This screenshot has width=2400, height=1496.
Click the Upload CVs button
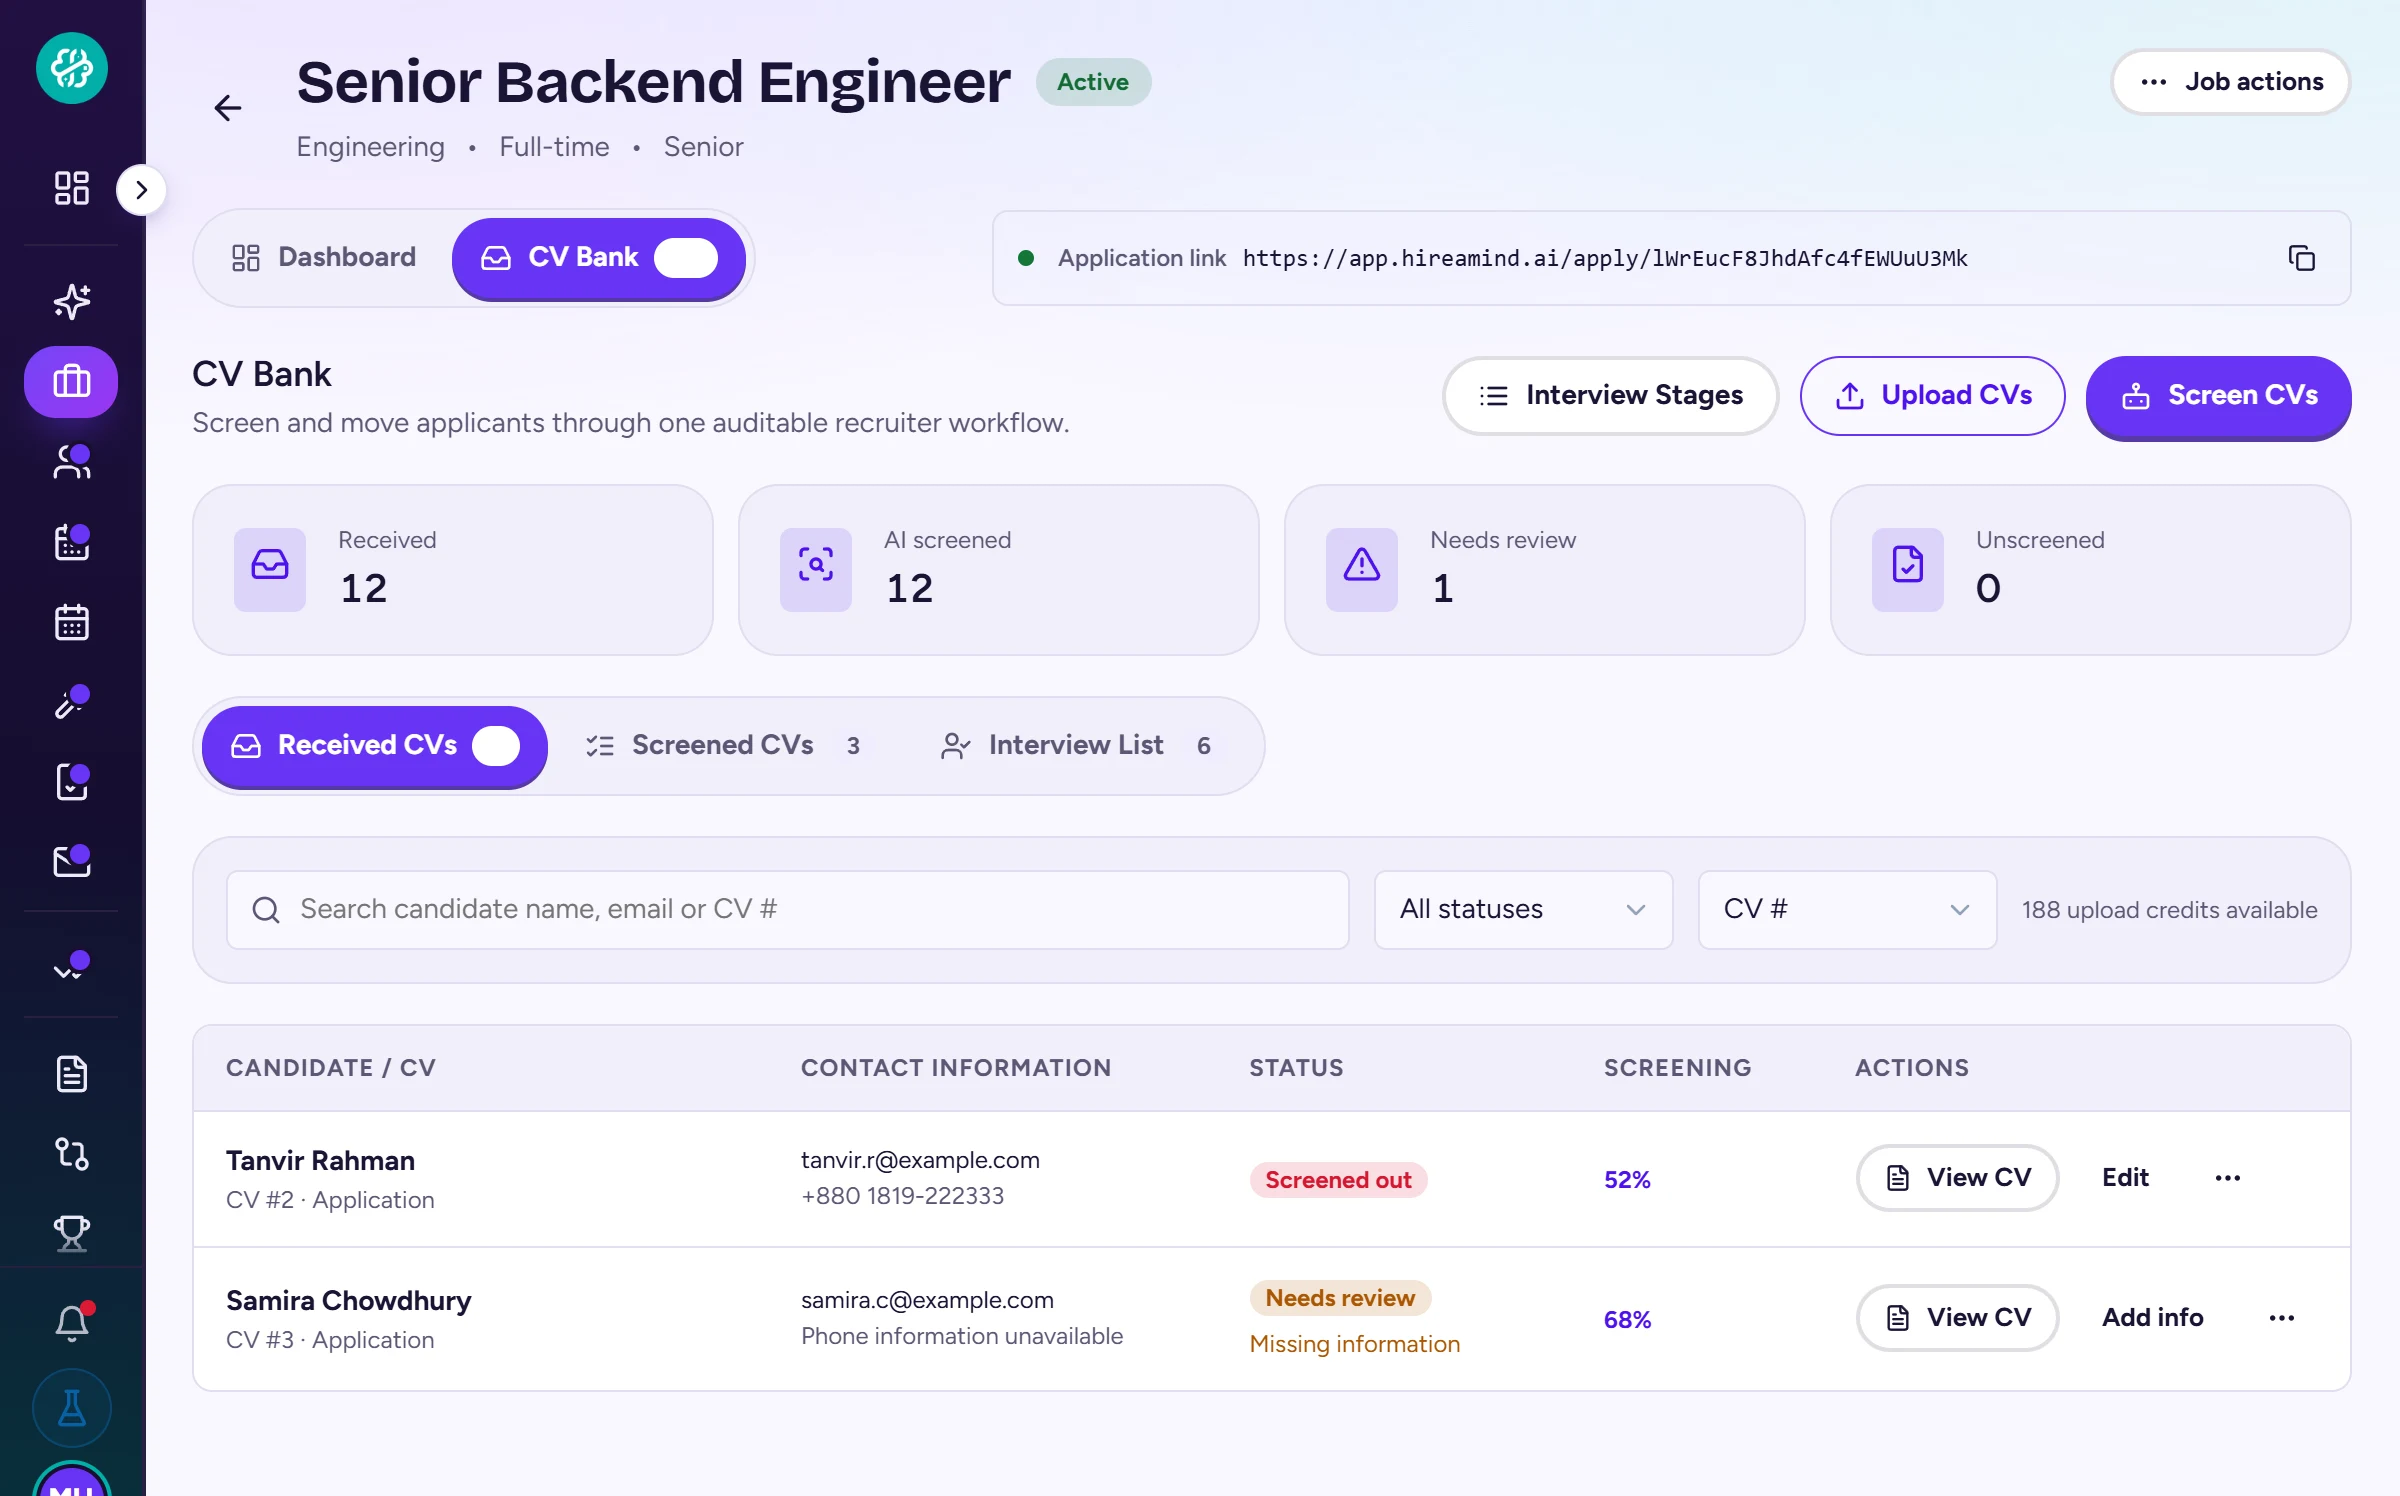tap(1933, 395)
